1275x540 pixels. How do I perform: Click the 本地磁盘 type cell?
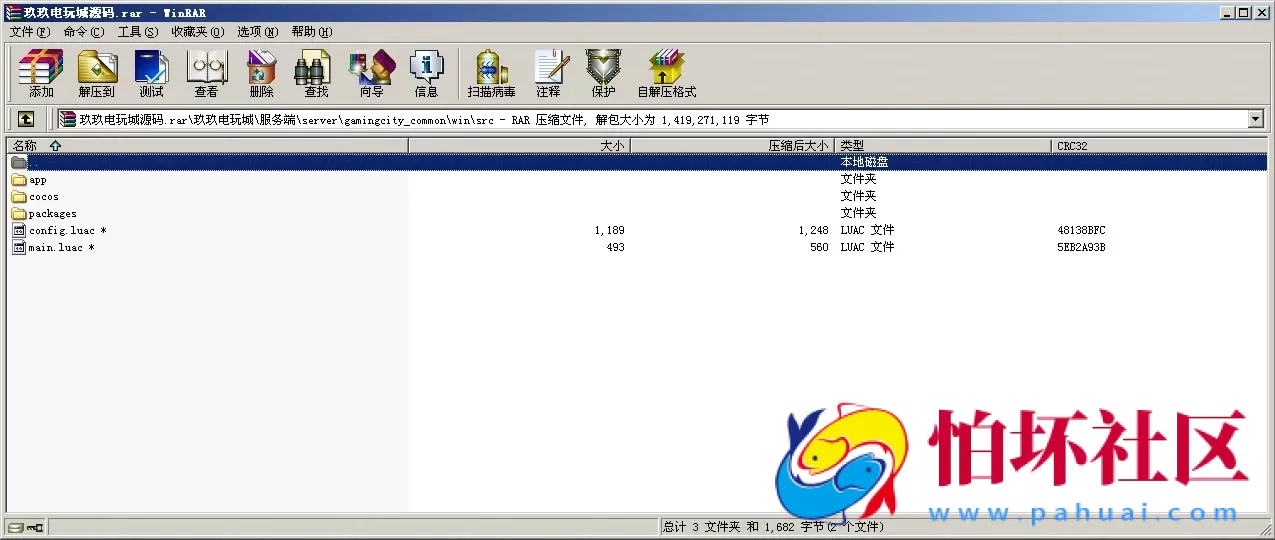(864, 162)
